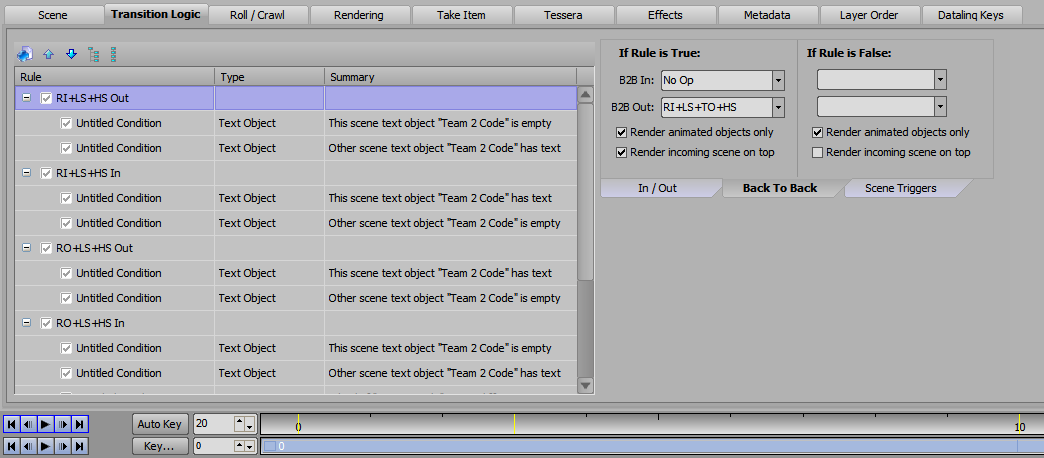The width and height of the screenshot is (1044, 458).
Task: Switch to the Roll / Crawl tab
Action: (255, 15)
